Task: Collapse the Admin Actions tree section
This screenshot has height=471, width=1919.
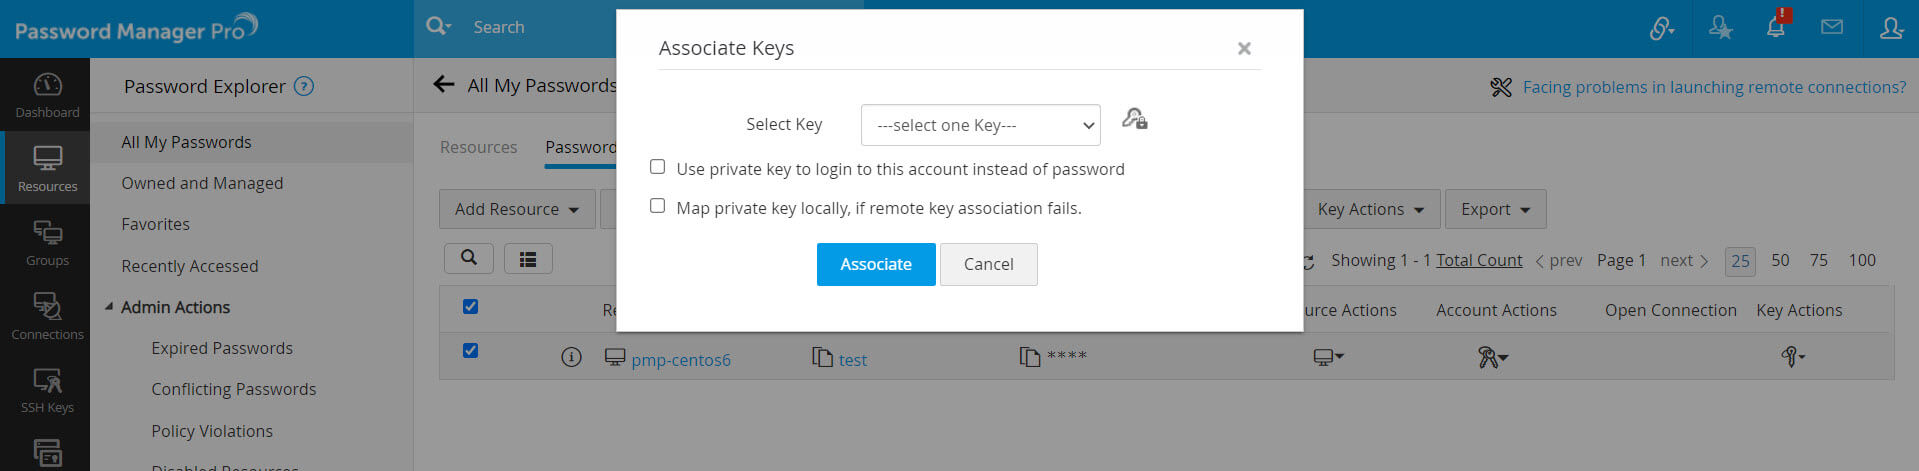Action: (x=109, y=307)
